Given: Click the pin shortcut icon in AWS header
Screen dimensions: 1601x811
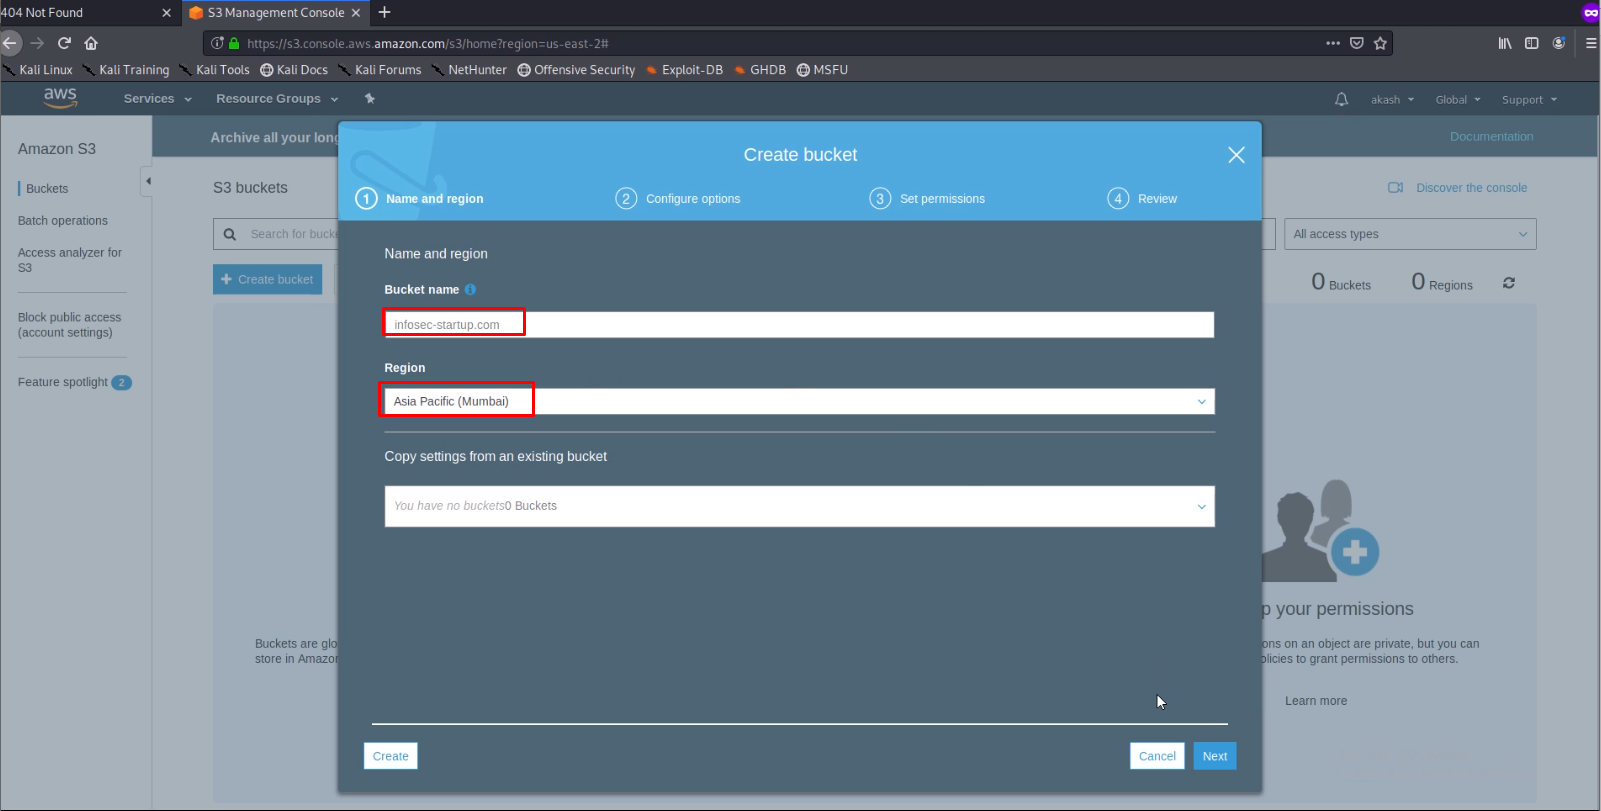Looking at the screenshot, I should [370, 99].
